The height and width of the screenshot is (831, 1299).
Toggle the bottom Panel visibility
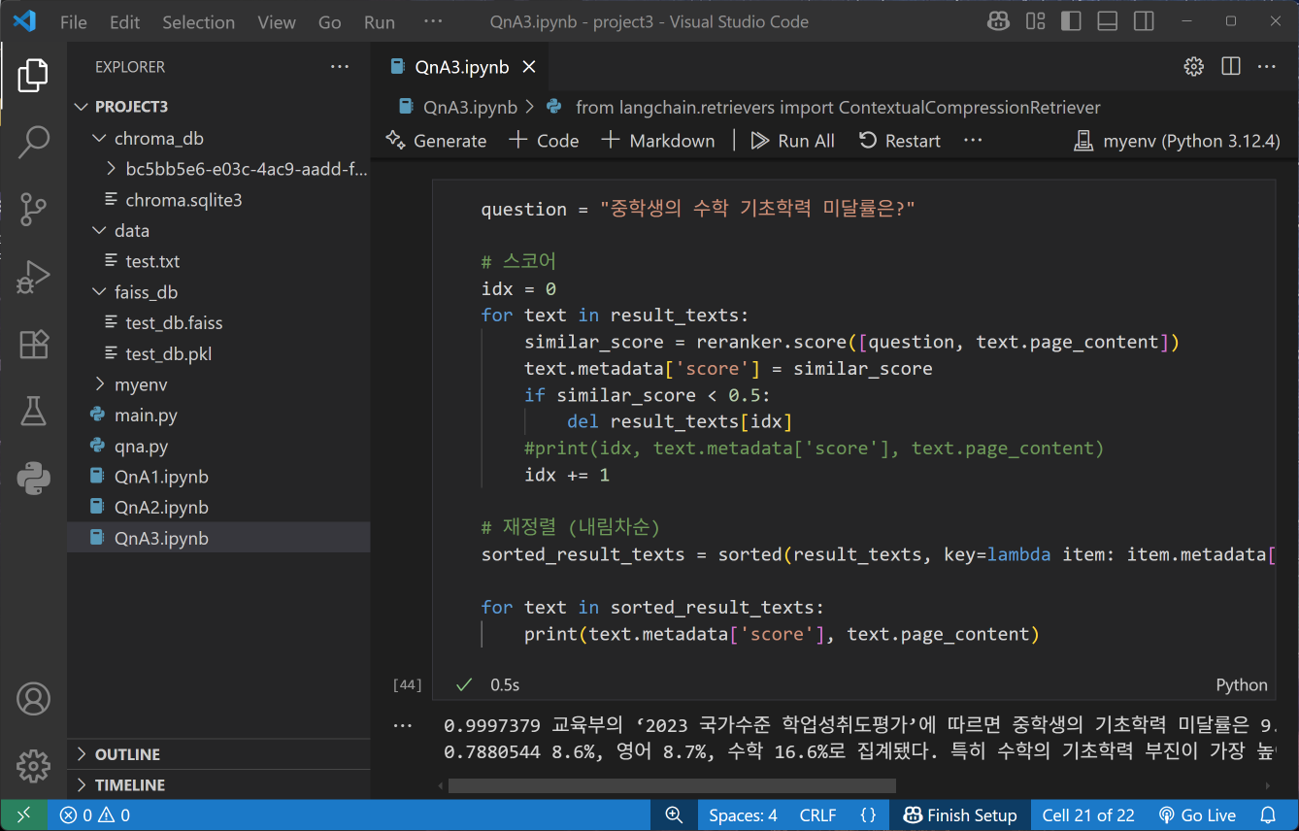coord(1107,21)
